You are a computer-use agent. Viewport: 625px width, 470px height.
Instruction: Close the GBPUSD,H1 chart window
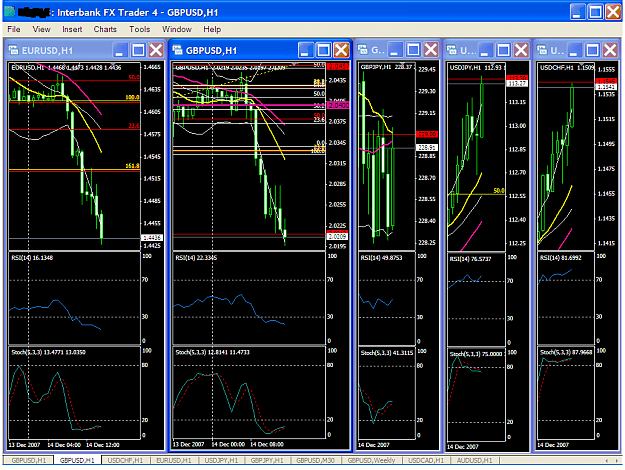pos(341,50)
